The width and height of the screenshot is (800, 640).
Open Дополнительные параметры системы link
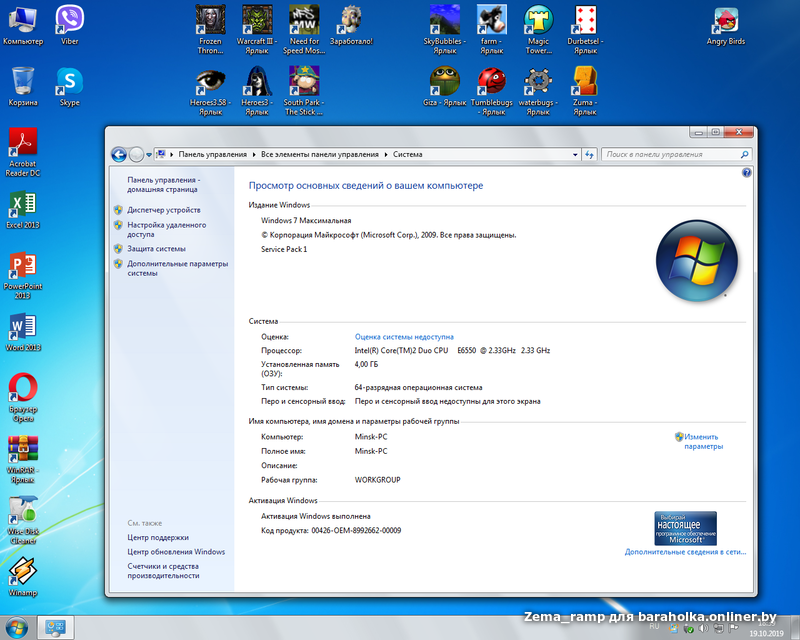178,268
